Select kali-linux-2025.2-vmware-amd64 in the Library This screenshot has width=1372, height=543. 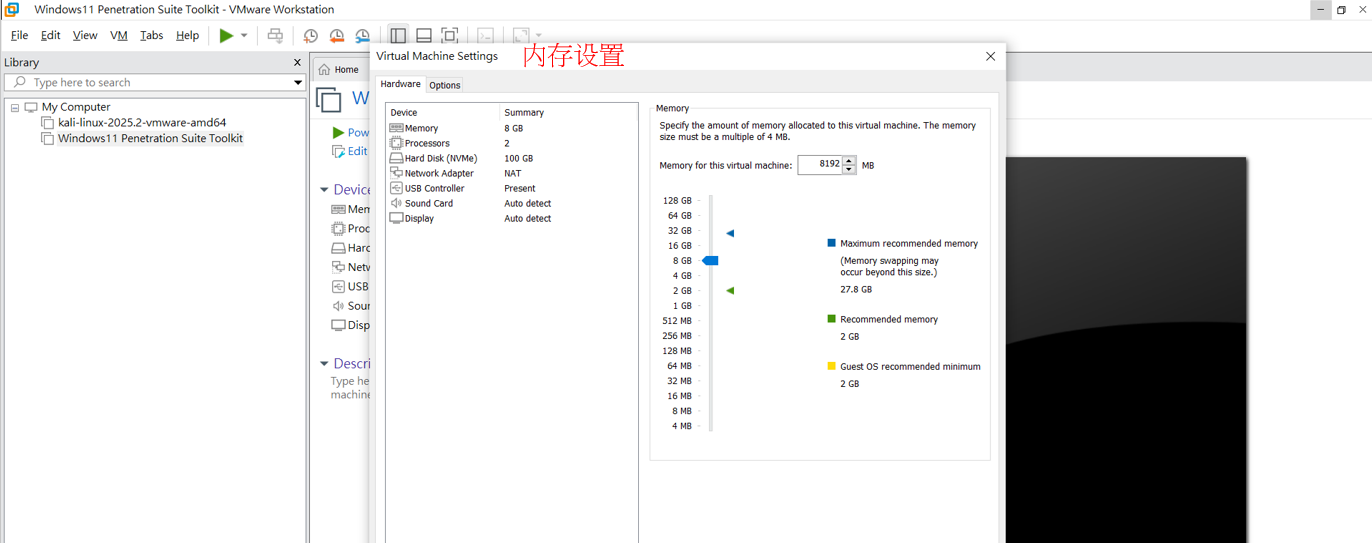tap(142, 122)
